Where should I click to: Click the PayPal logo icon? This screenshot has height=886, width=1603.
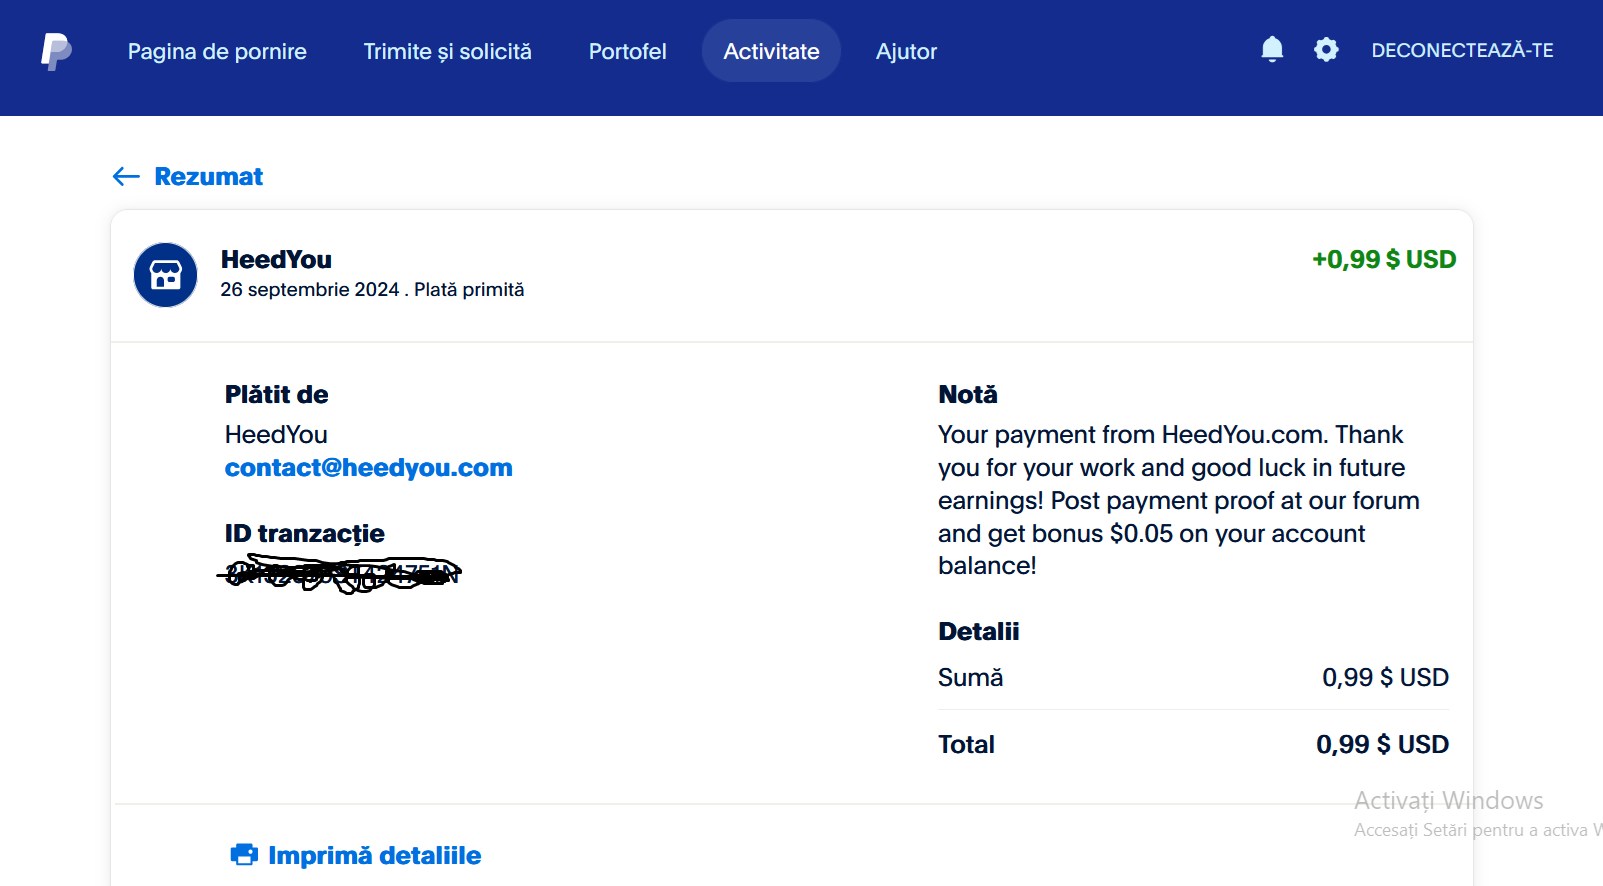pyautogui.click(x=56, y=51)
